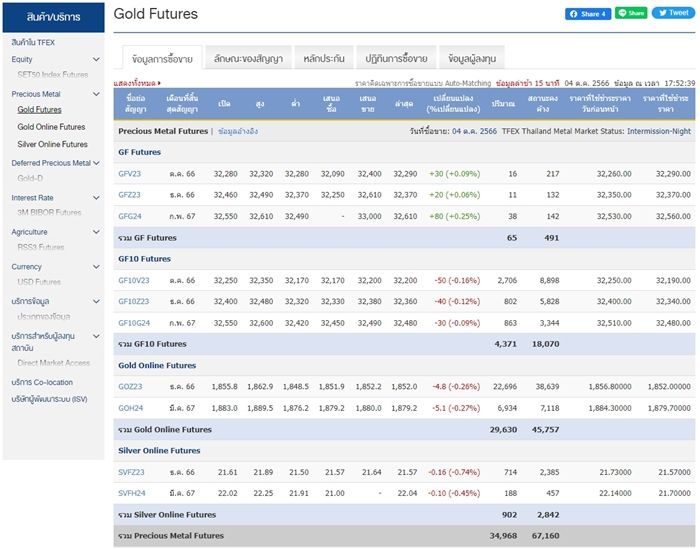This screenshot has width=700, height=549.
Task: Click the red 'แสดงทั้งหมด' arrow link
Action: tap(137, 83)
